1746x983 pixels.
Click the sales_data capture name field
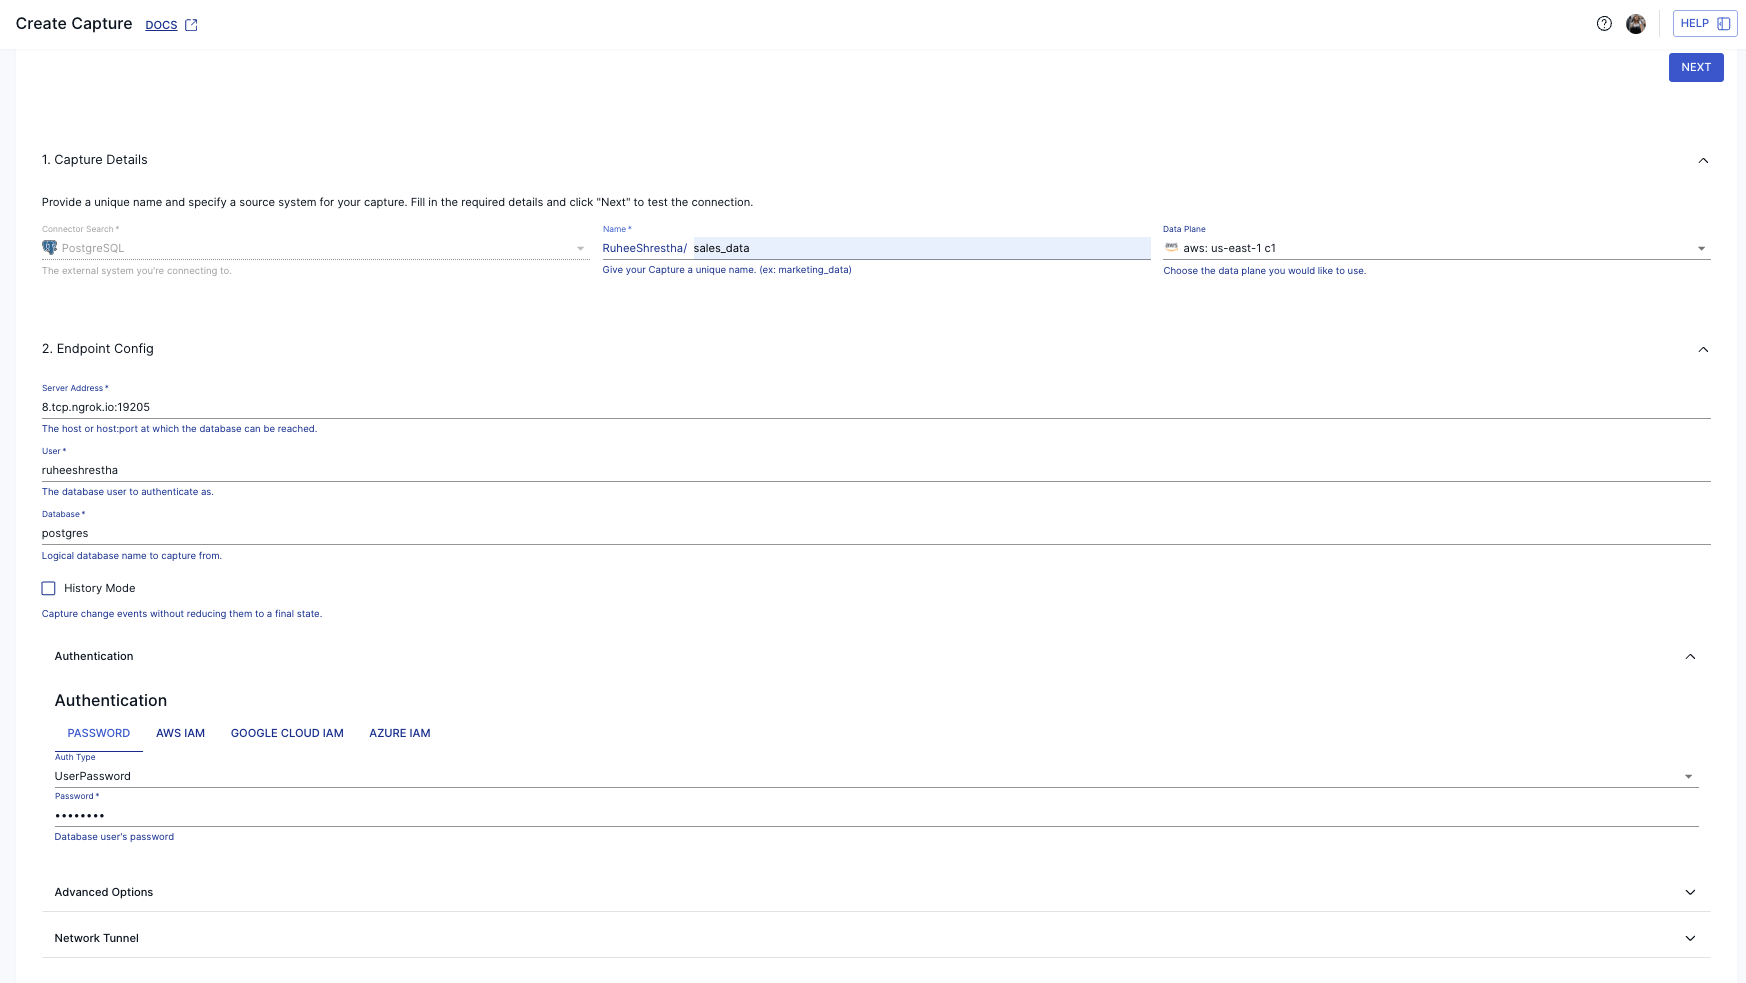tap(900, 247)
